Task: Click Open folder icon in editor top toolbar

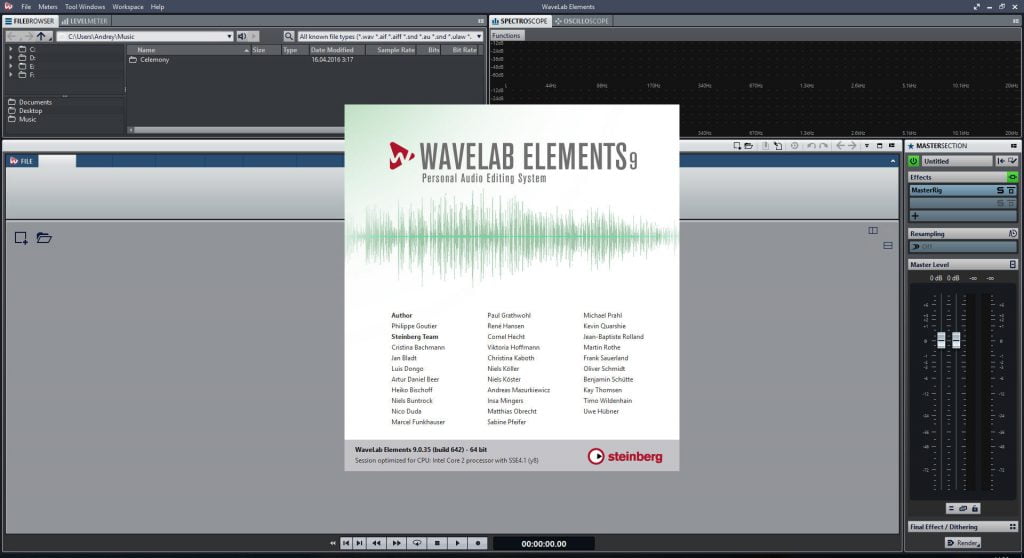Action: point(748,146)
